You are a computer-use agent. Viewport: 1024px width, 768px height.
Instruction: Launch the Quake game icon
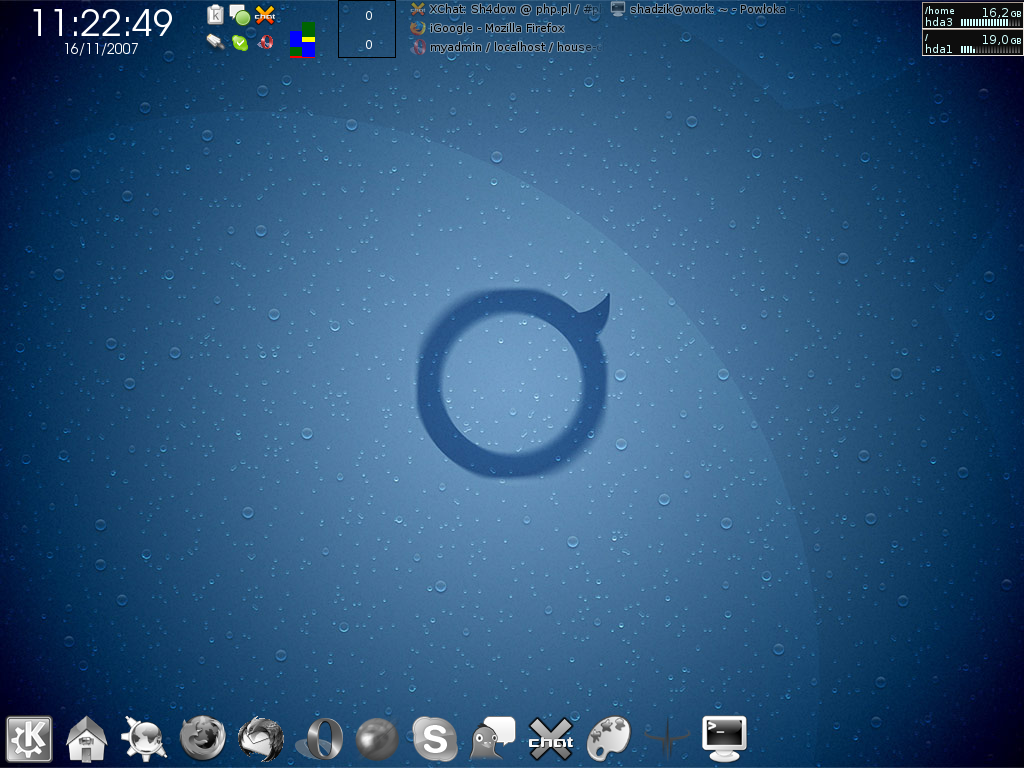click(667, 739)
